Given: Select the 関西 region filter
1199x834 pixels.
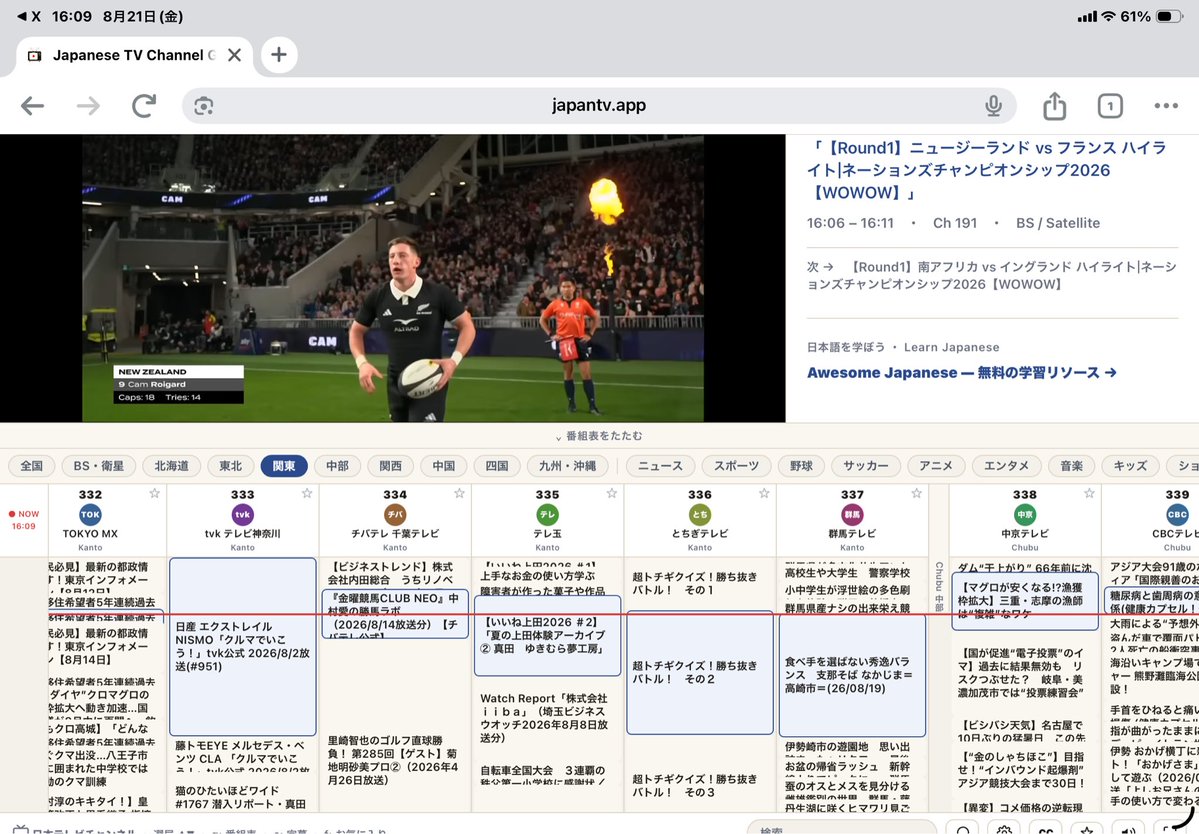Looking at the screenshot, I should [x=391, y=466].
